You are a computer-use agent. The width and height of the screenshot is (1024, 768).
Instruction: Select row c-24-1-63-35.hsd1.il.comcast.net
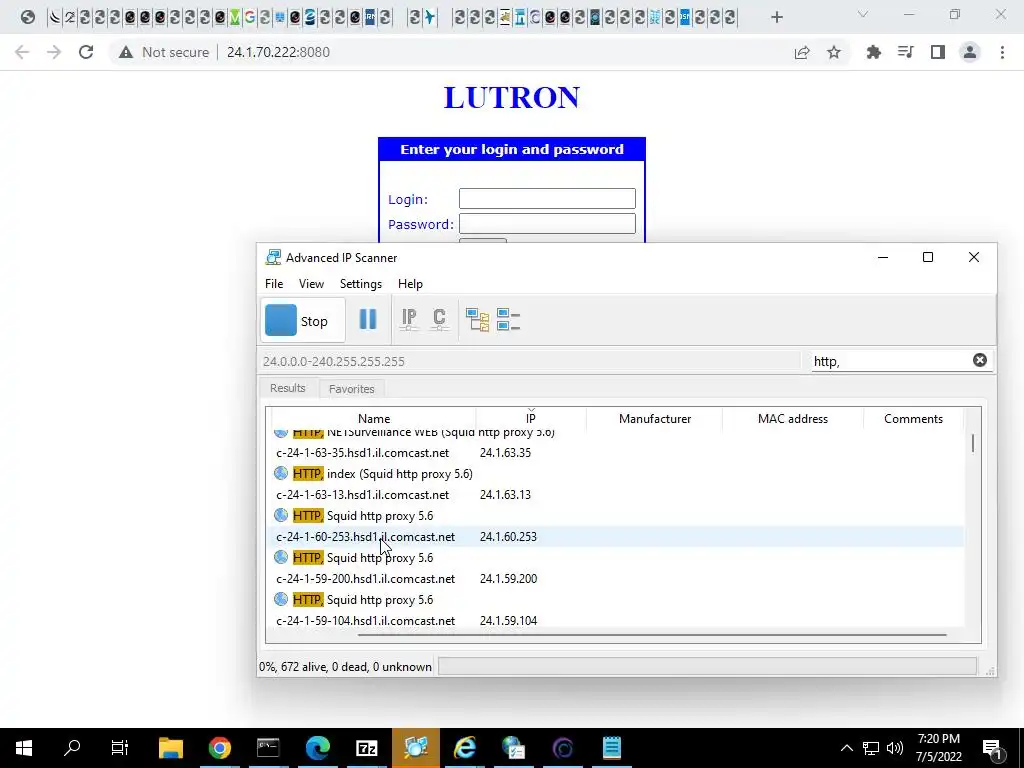(617, 453)
